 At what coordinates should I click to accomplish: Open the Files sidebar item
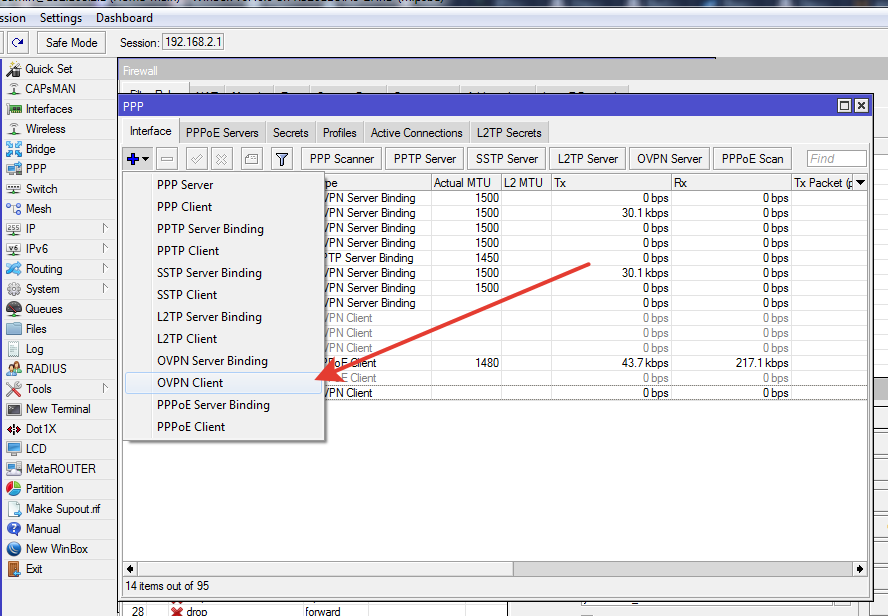(36, 329)
